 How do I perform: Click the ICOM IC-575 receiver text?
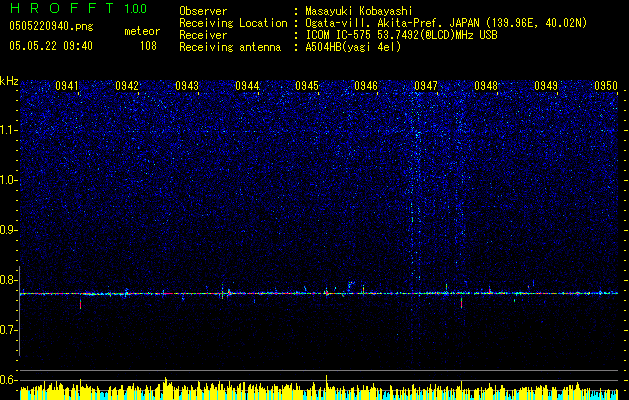tap(401, 35)
